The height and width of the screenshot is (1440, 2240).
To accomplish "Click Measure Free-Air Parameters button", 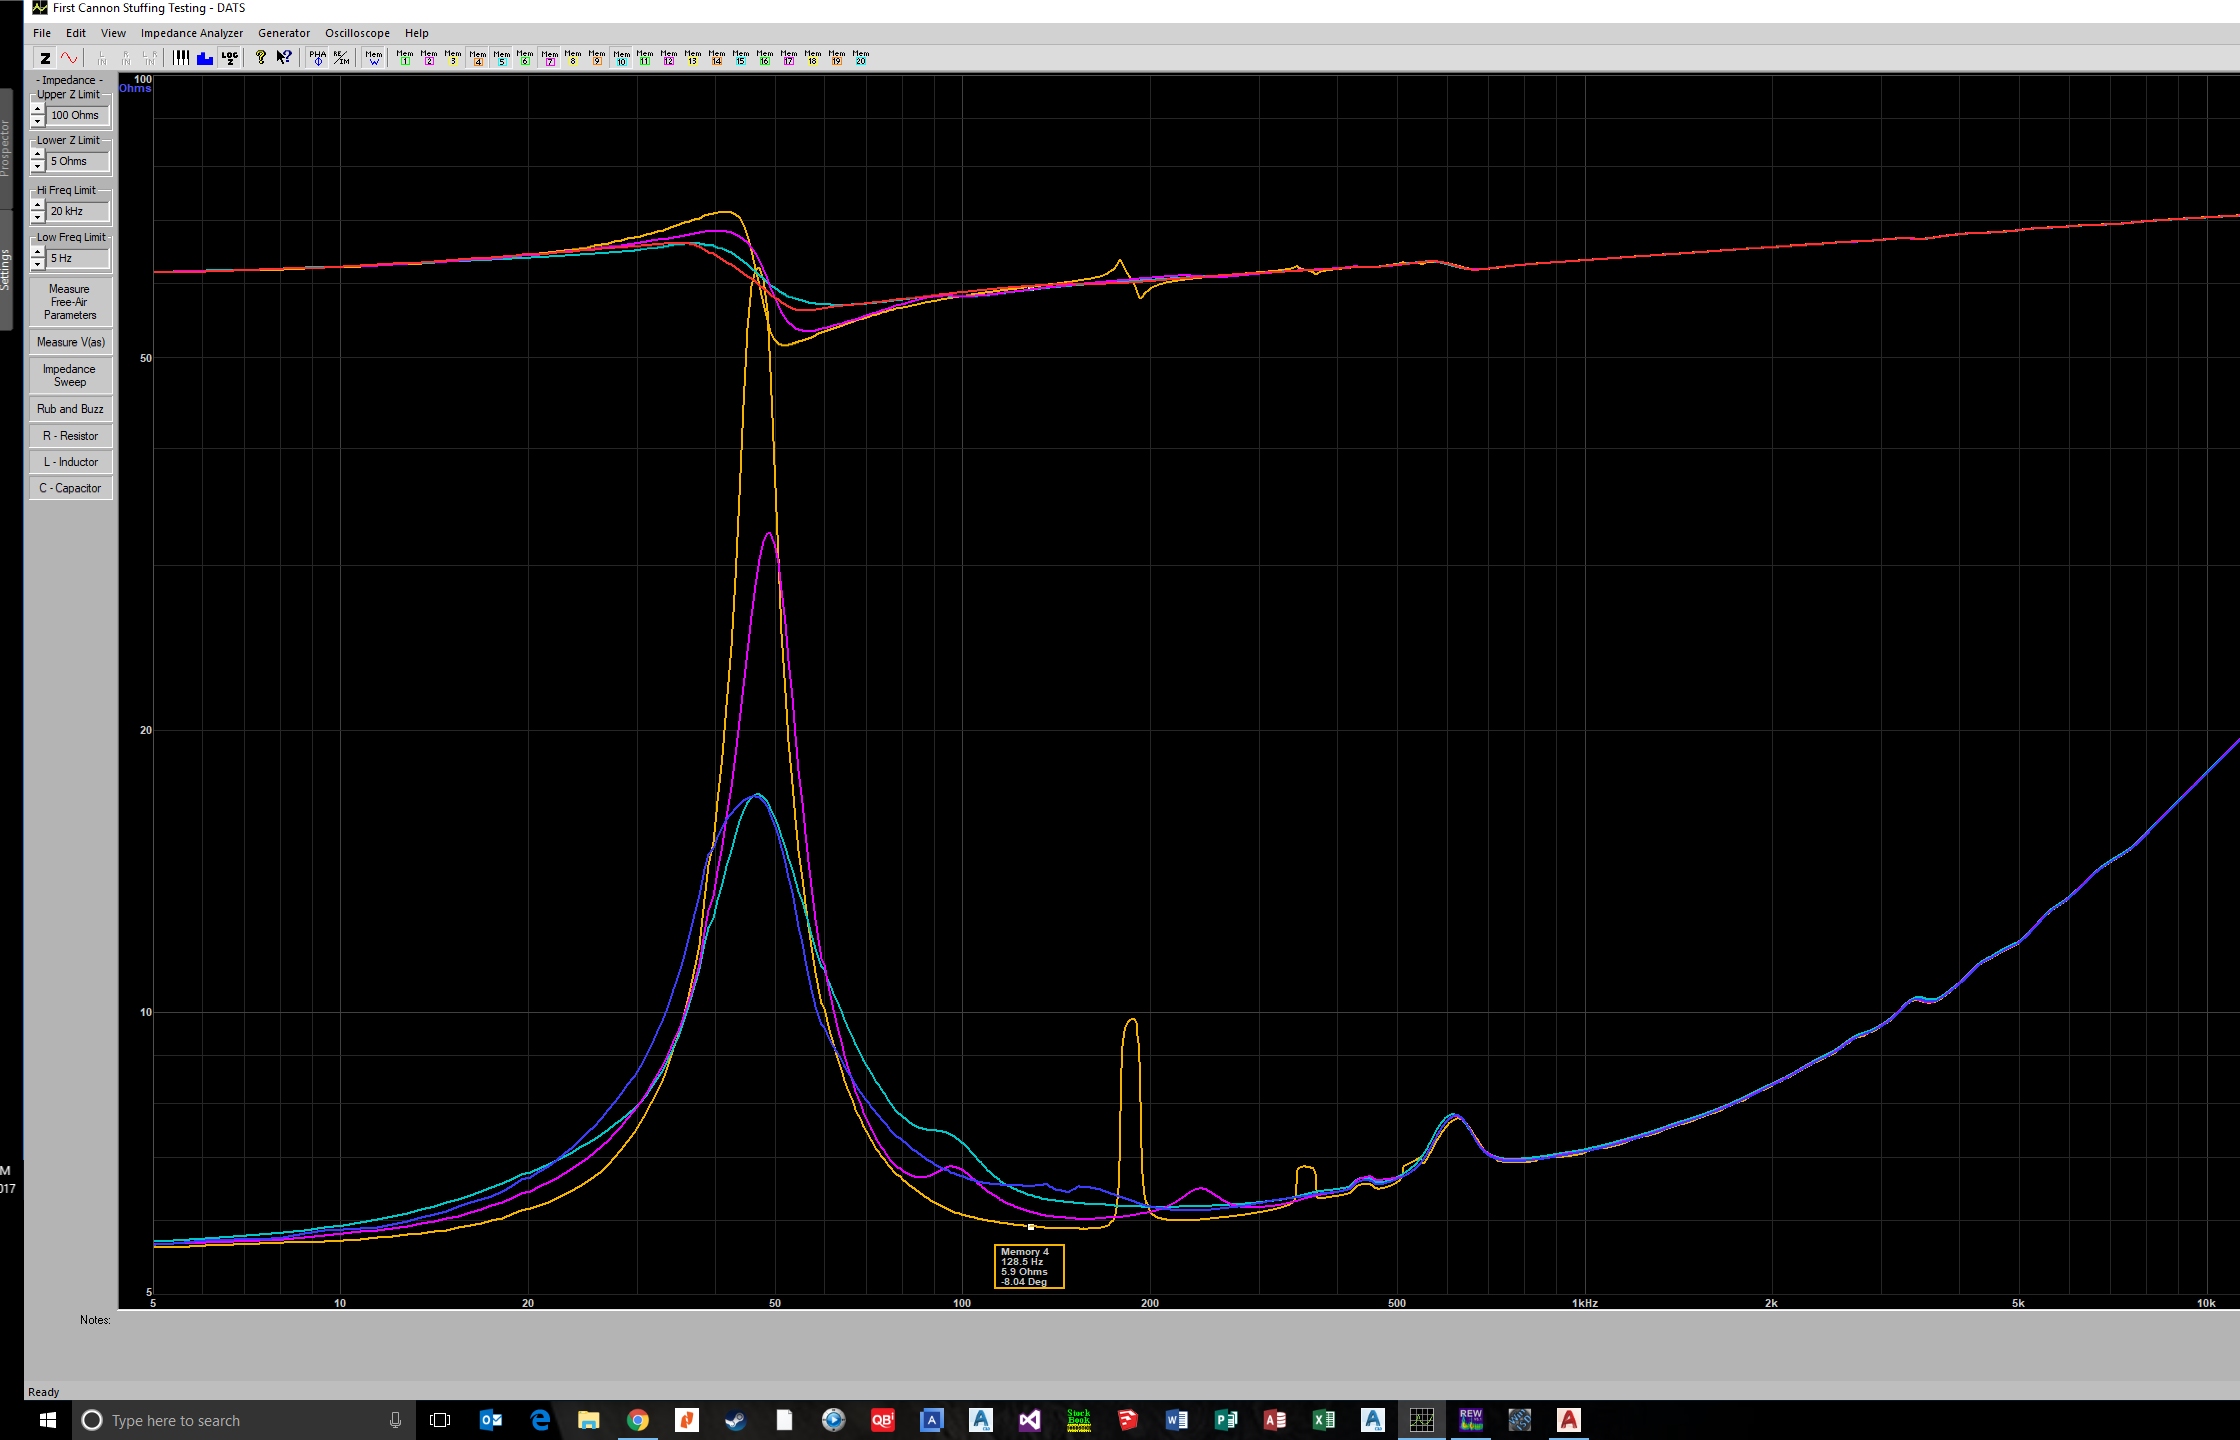I will [x=70, y=302].
